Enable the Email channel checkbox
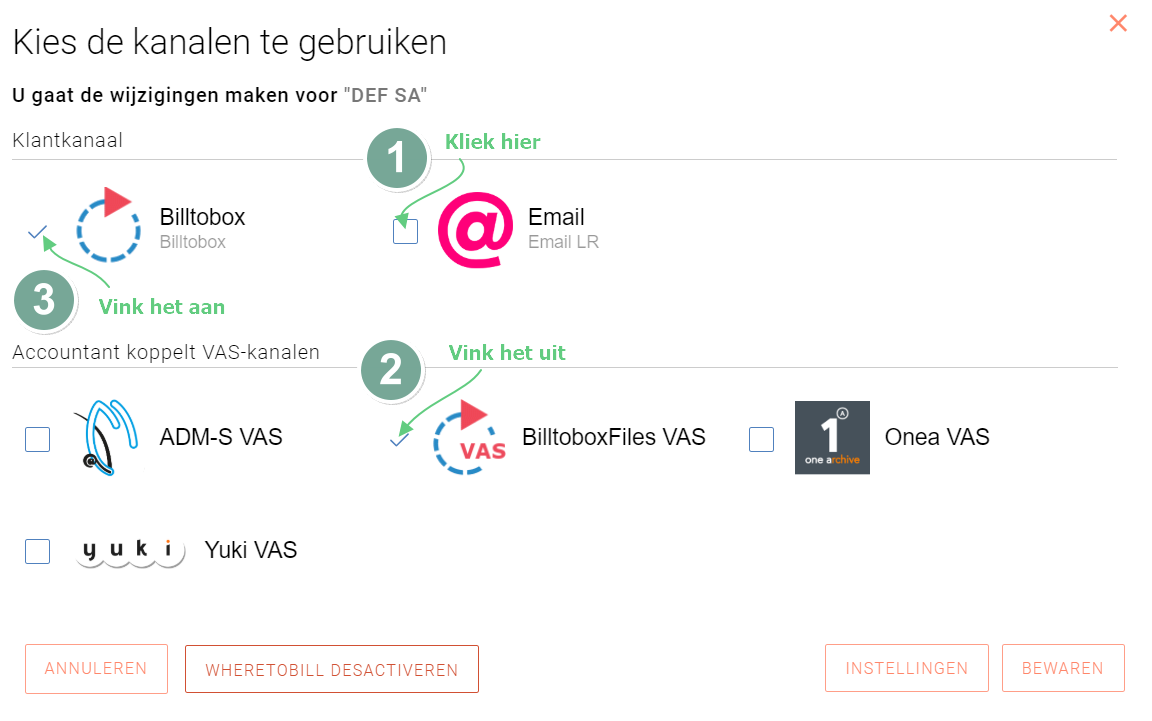Screen dimensions: 1152x721 (406, 231)
